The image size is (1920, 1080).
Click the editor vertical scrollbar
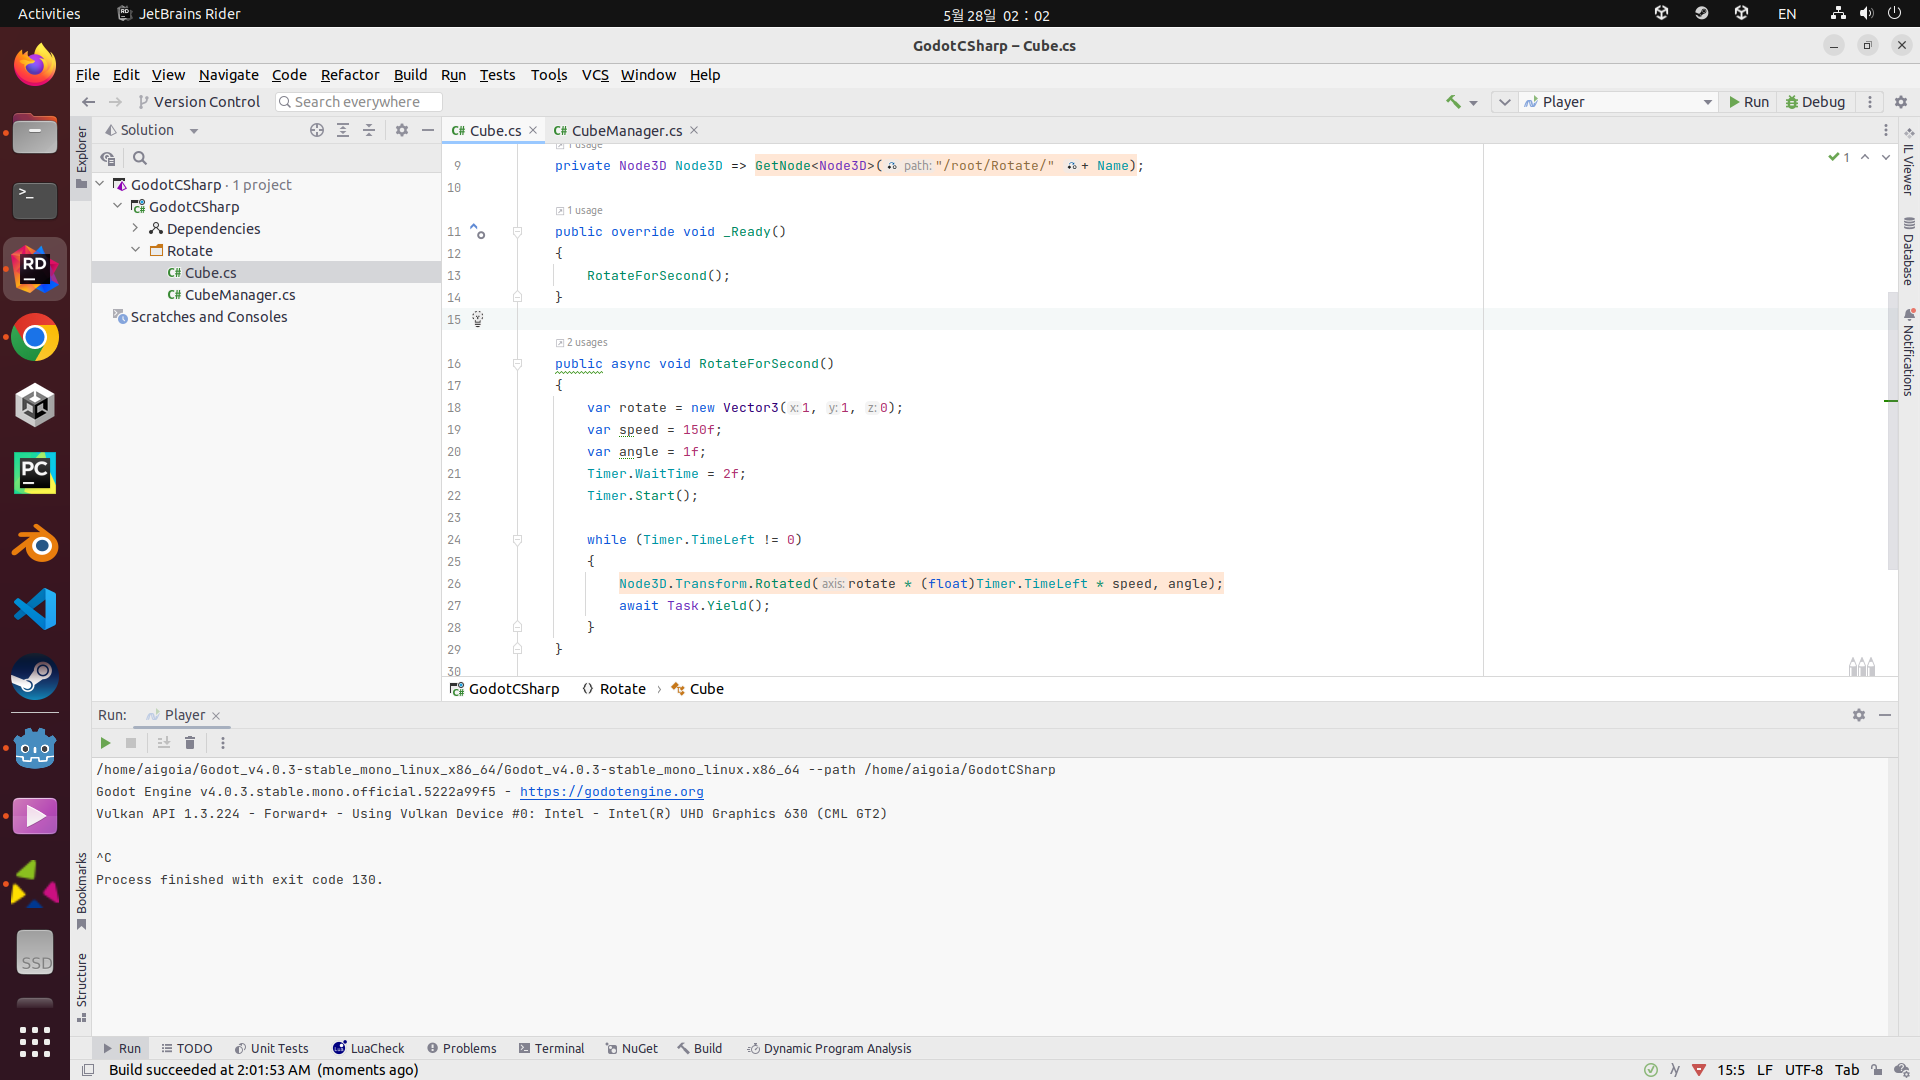pos(1892,430)
